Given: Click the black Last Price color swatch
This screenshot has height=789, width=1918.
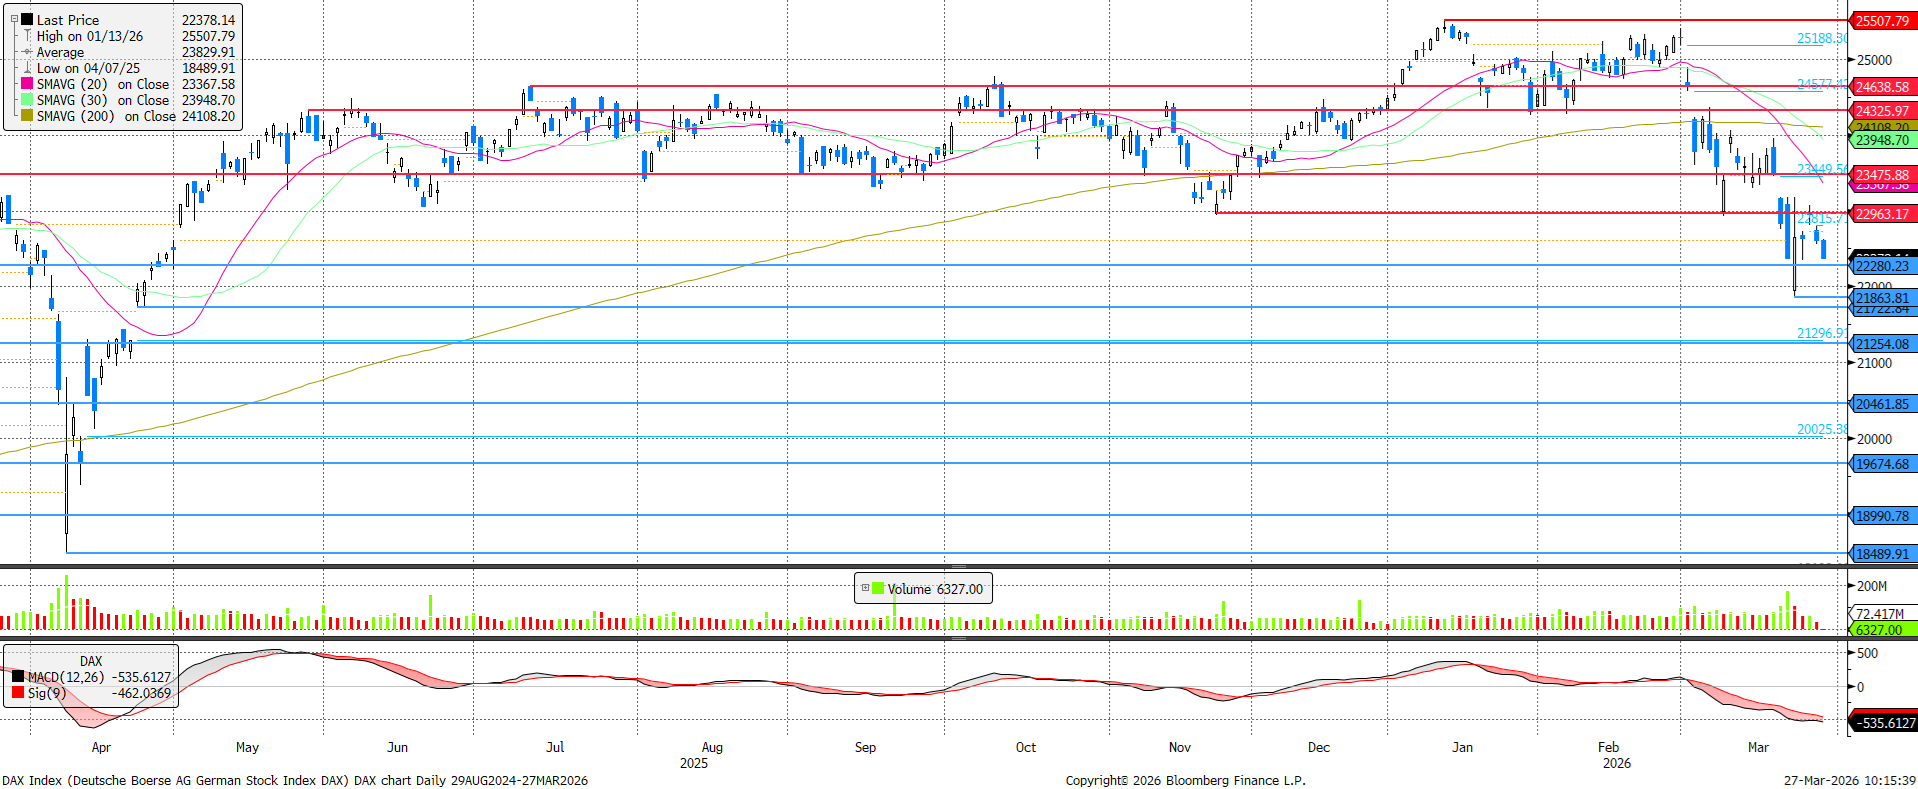Looking at the screenshot, I should (x=27, y=20).
